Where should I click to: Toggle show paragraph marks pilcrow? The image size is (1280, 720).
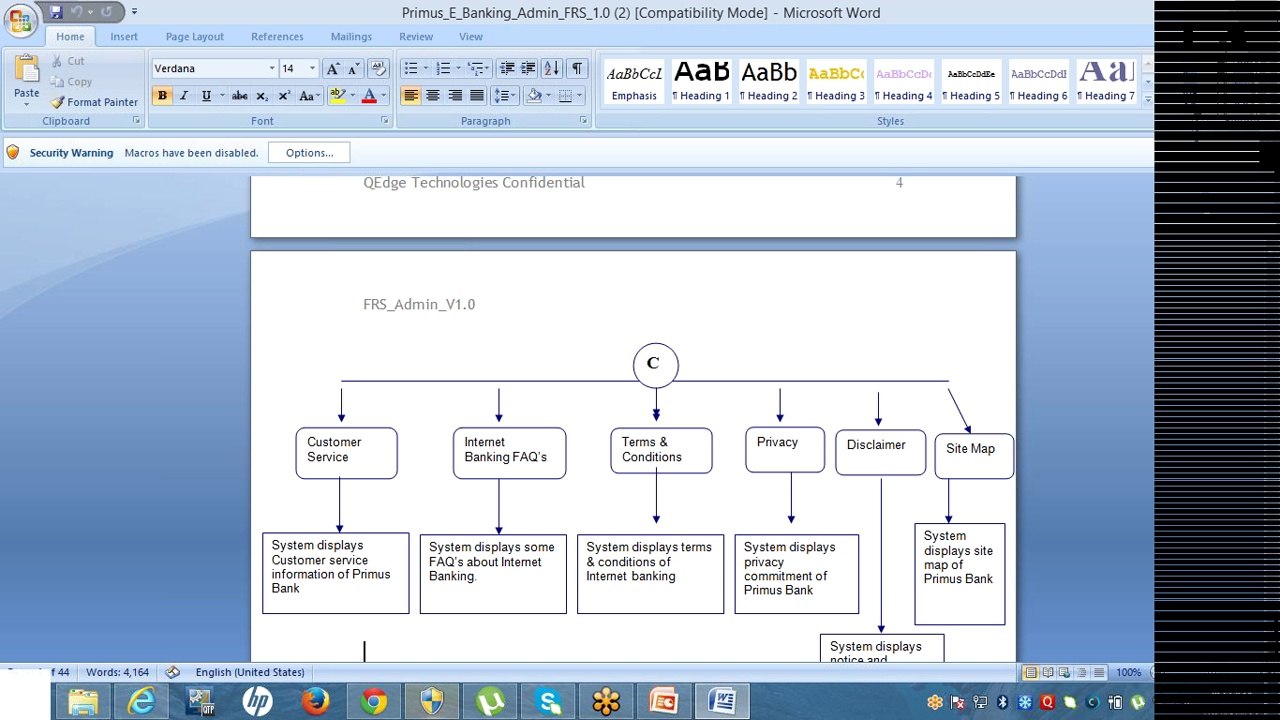point(577,68)
